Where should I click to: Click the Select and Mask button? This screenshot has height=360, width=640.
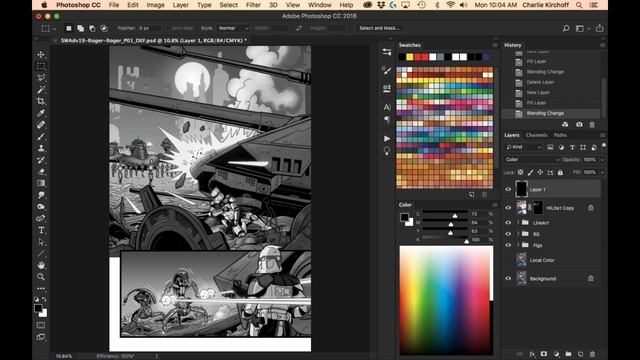tap(379, 28)
